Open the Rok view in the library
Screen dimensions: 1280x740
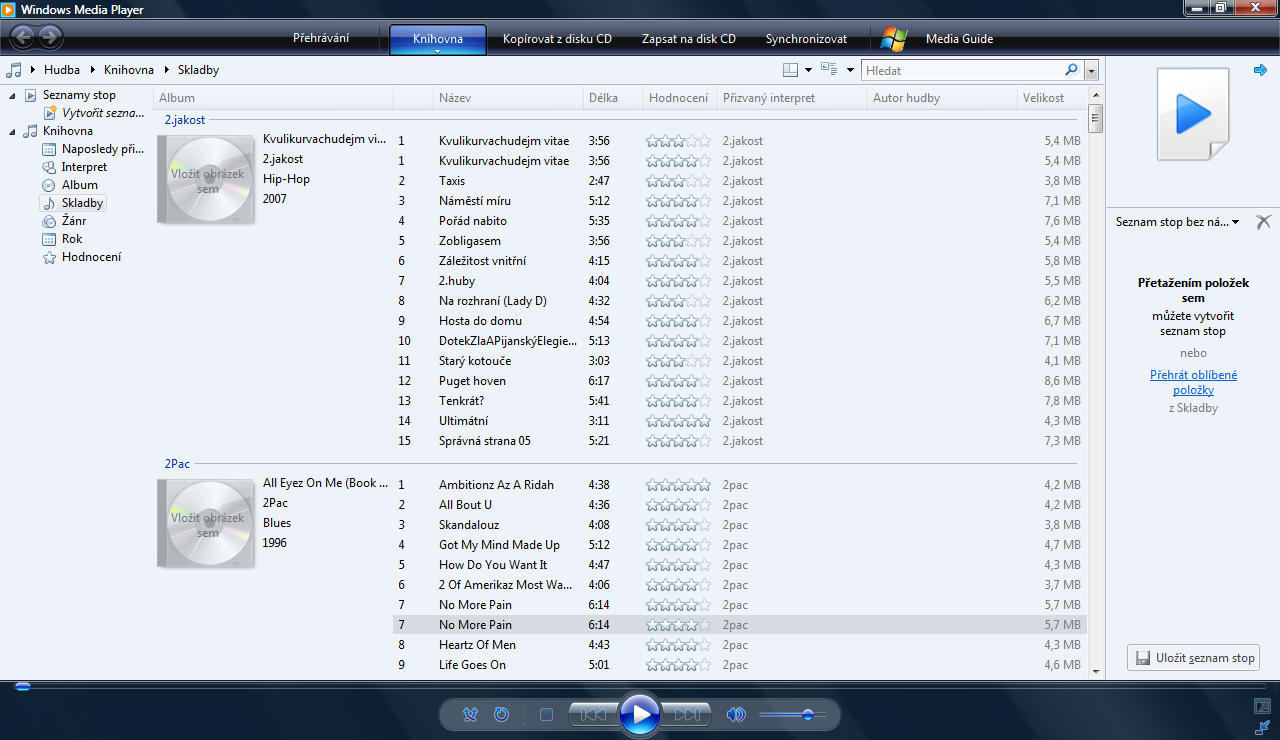click(72, 239)
